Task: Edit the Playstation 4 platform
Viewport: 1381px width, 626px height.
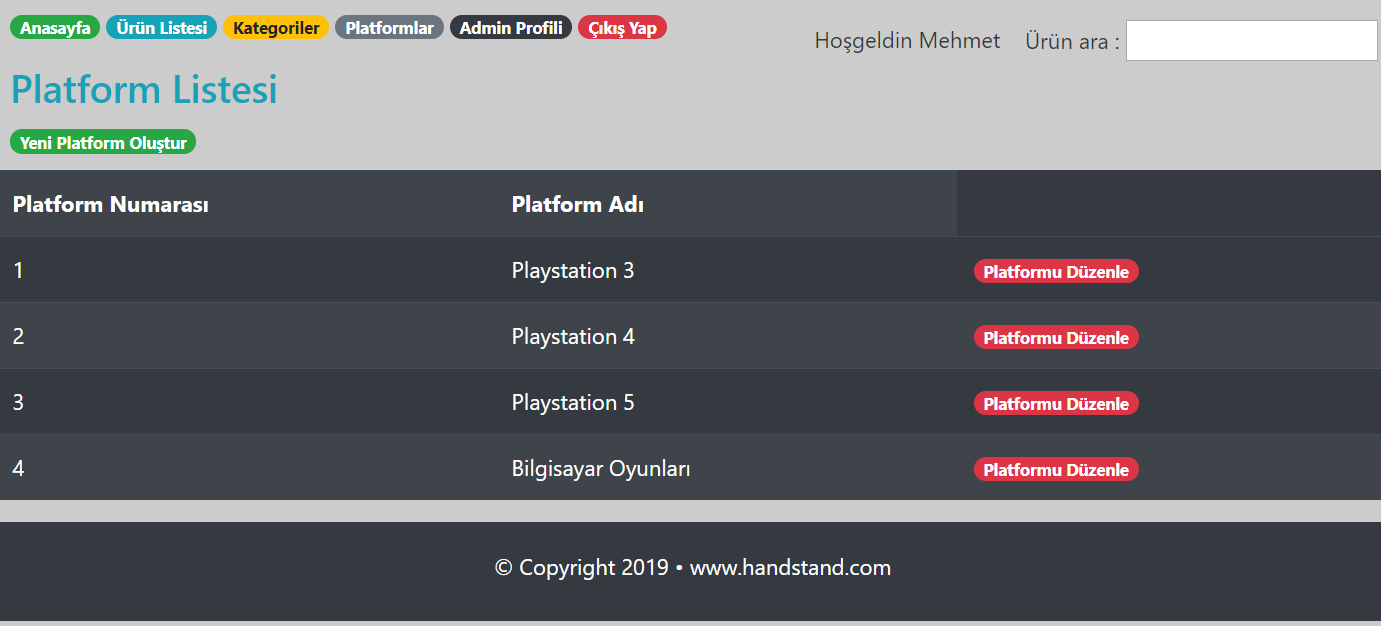Action: (x=1056, y=338)
